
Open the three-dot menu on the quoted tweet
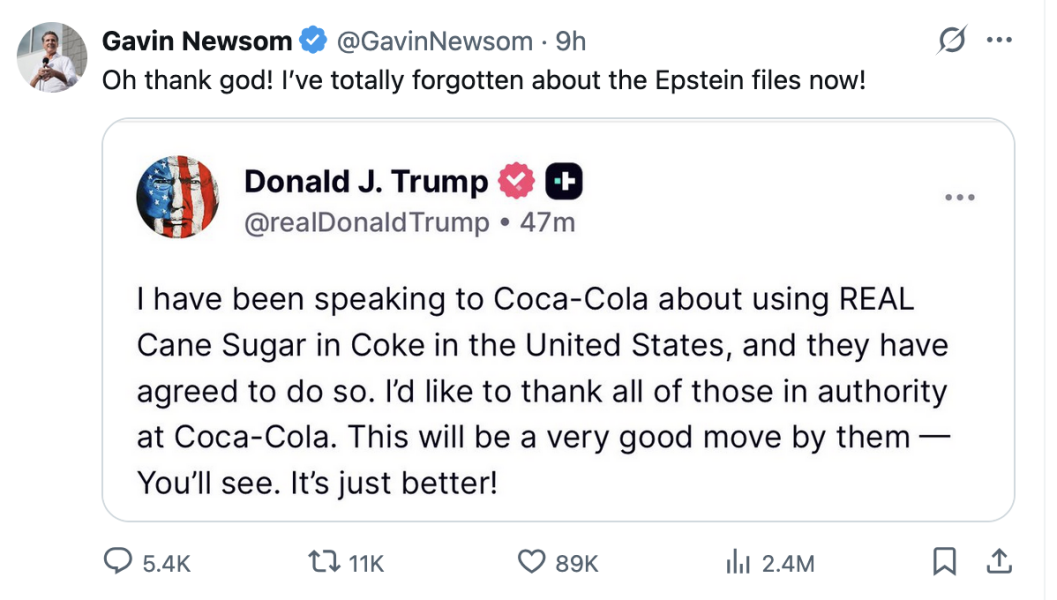click(x=960, y=197)
